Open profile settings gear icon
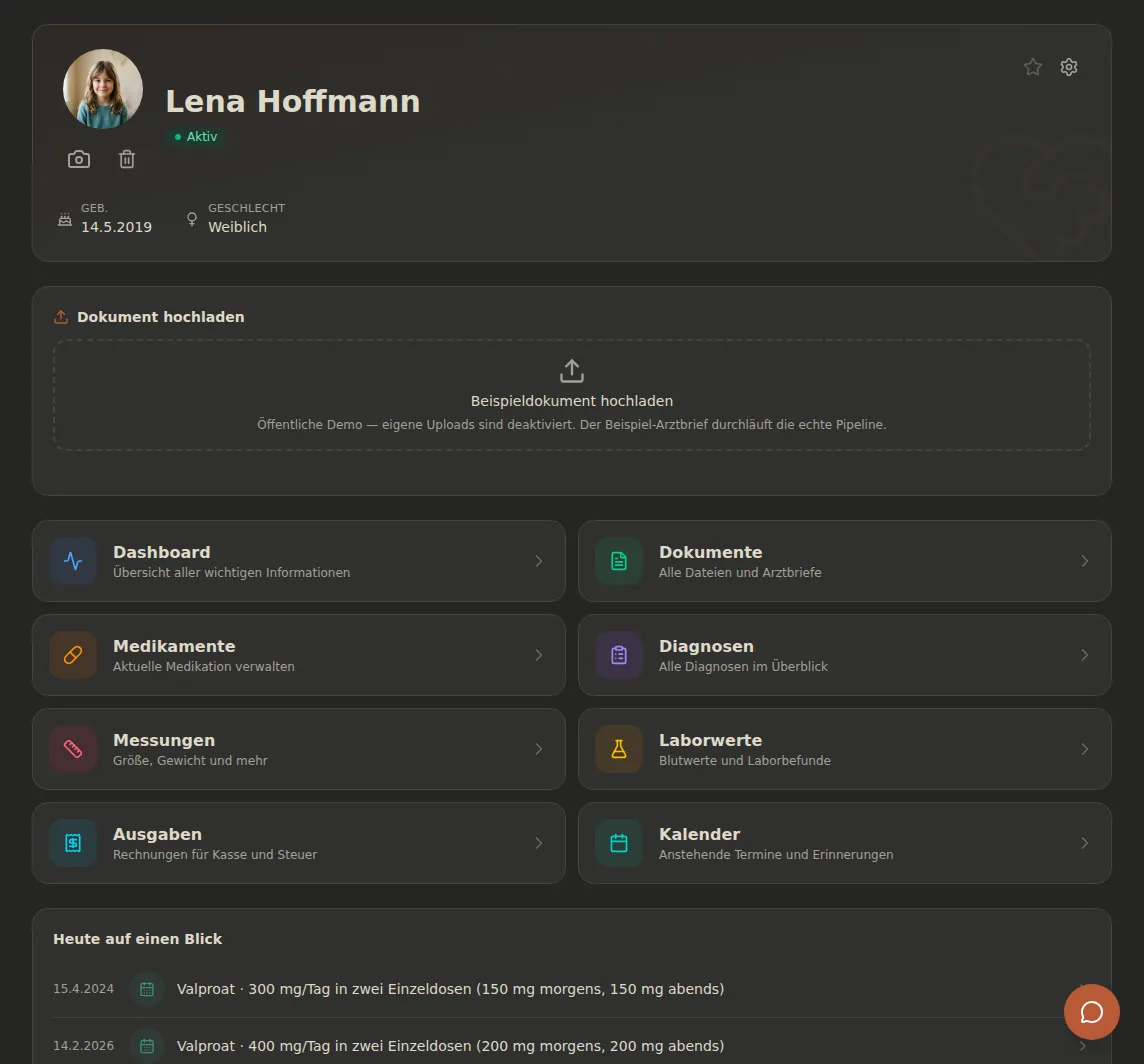Screen dimensions: 1144x1064 point(1069,67)
